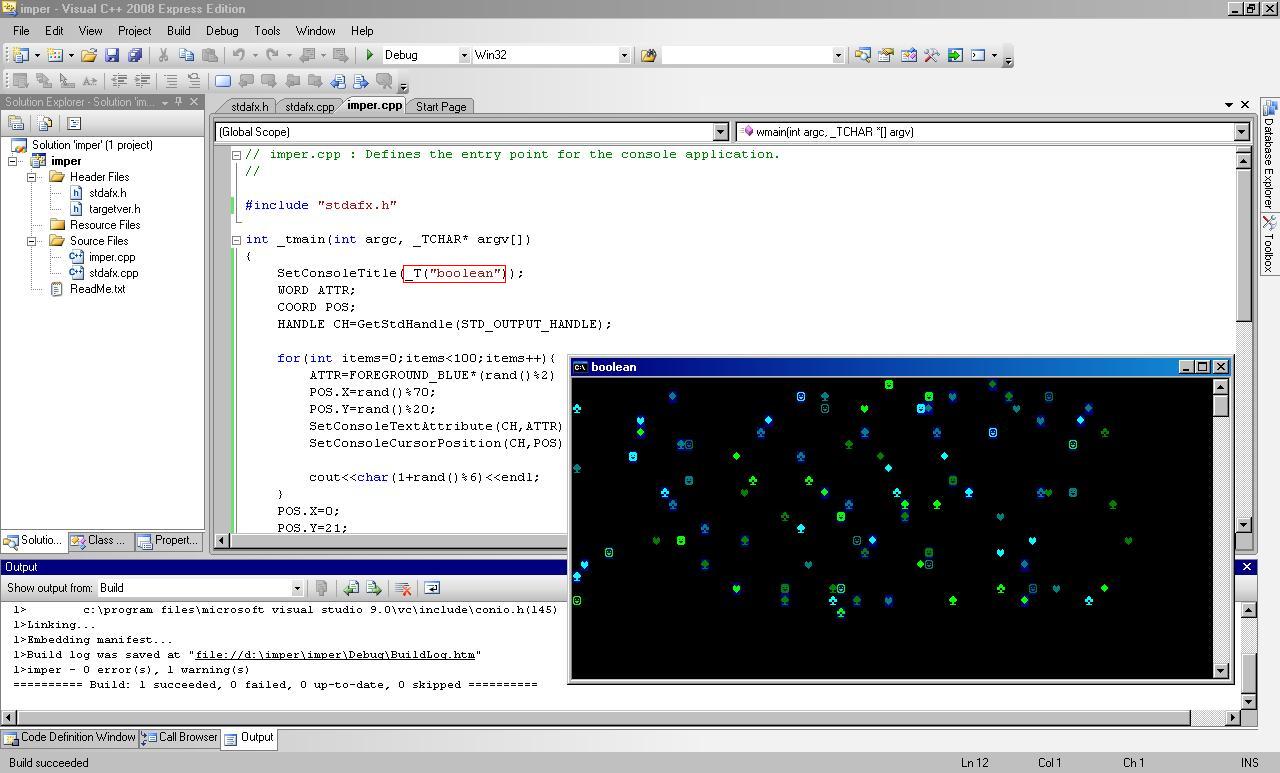Image resolution: width=1280 pixels, height=773 pixels.
Task: Toggle word wrap in the Output pane
Action: (x=432, y=588)
